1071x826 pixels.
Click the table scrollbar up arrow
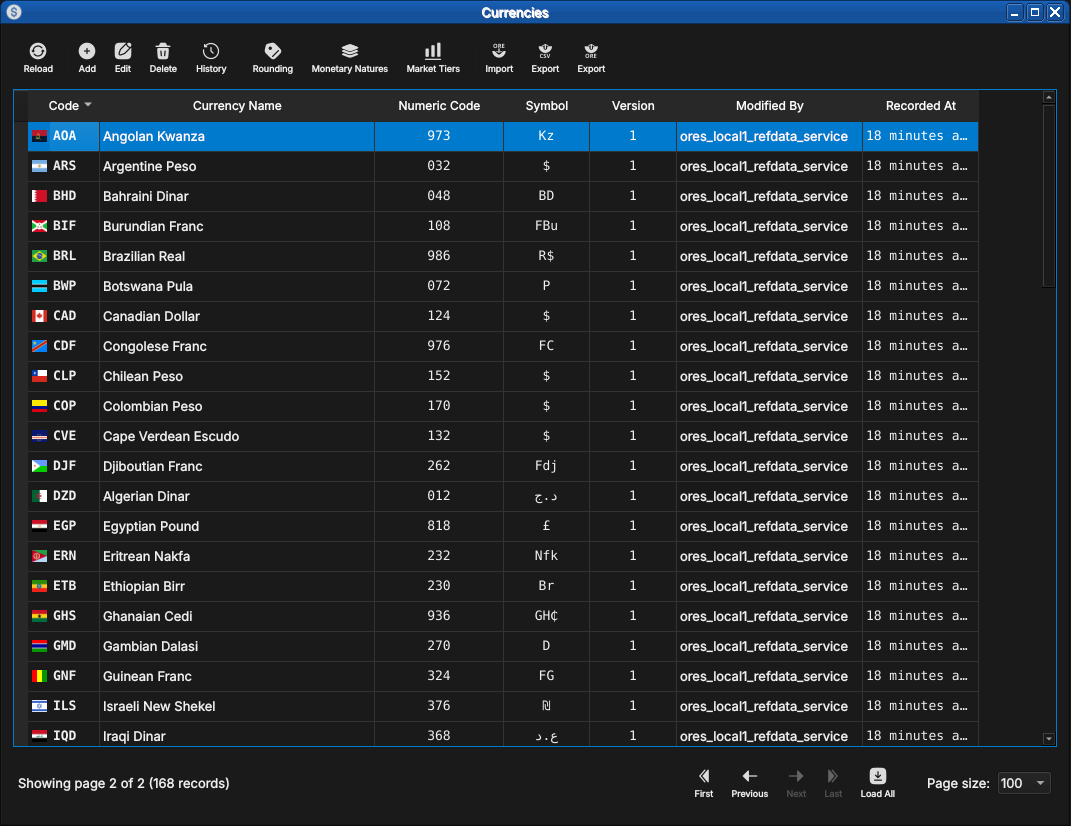(1048, 98)
